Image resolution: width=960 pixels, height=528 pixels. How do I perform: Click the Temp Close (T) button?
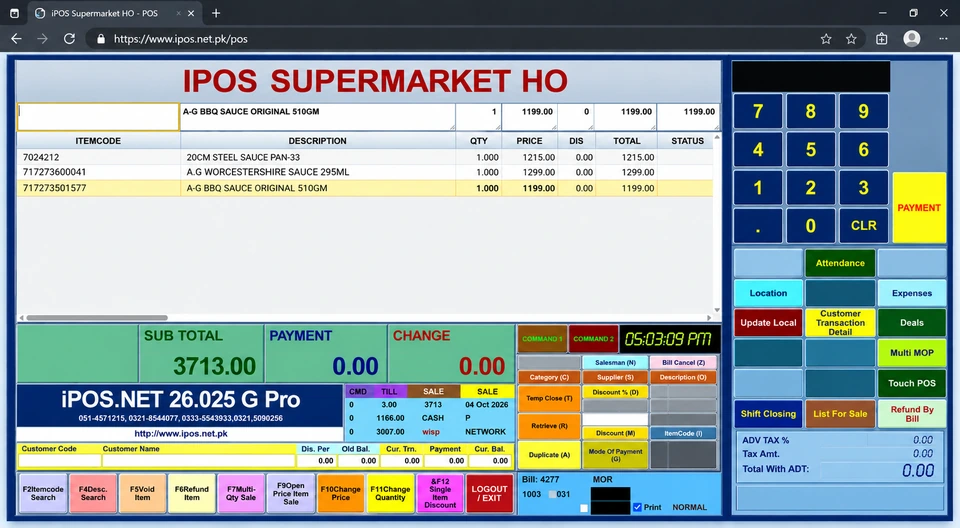(549, 398)
